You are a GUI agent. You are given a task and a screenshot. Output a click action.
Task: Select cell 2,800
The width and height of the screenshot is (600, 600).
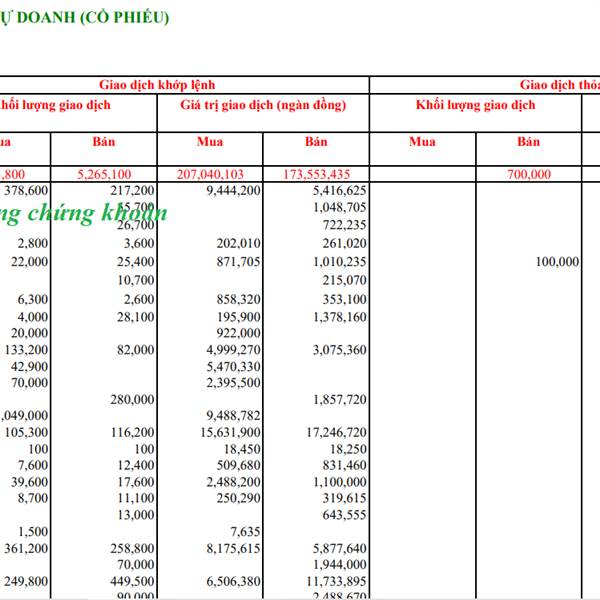[x=33, y=243]
